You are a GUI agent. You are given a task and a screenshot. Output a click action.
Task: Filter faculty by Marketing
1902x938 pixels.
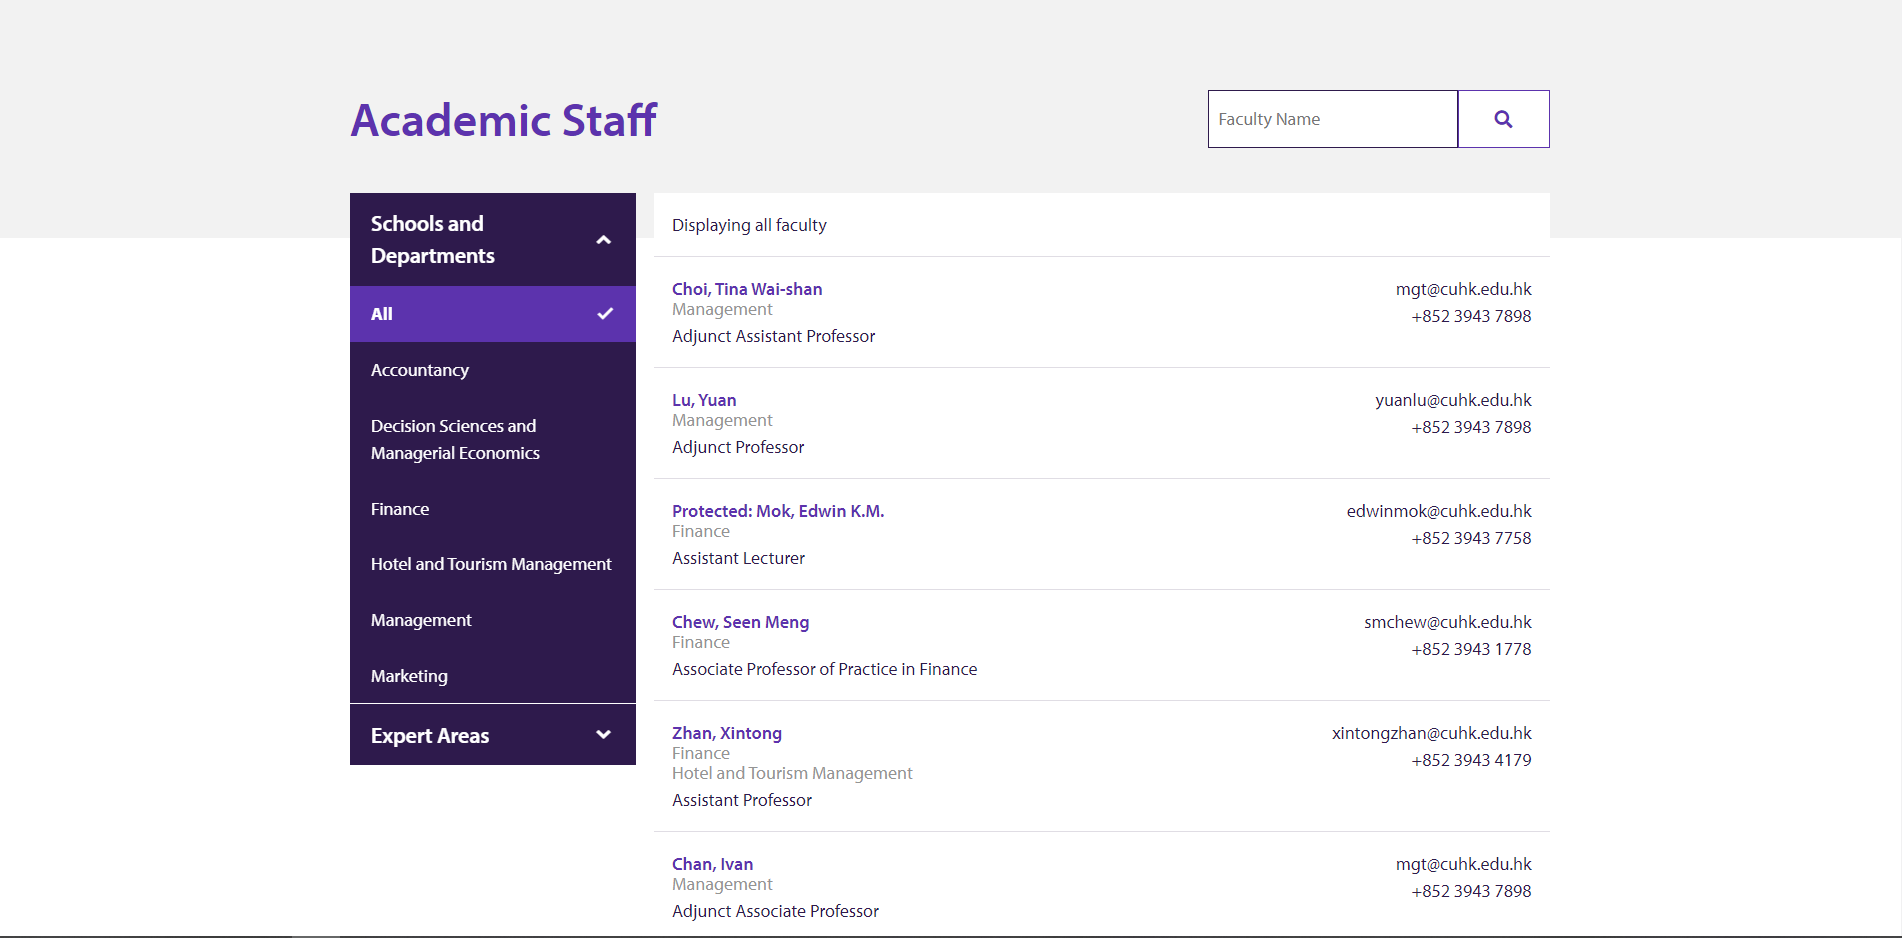coord(409,676)
